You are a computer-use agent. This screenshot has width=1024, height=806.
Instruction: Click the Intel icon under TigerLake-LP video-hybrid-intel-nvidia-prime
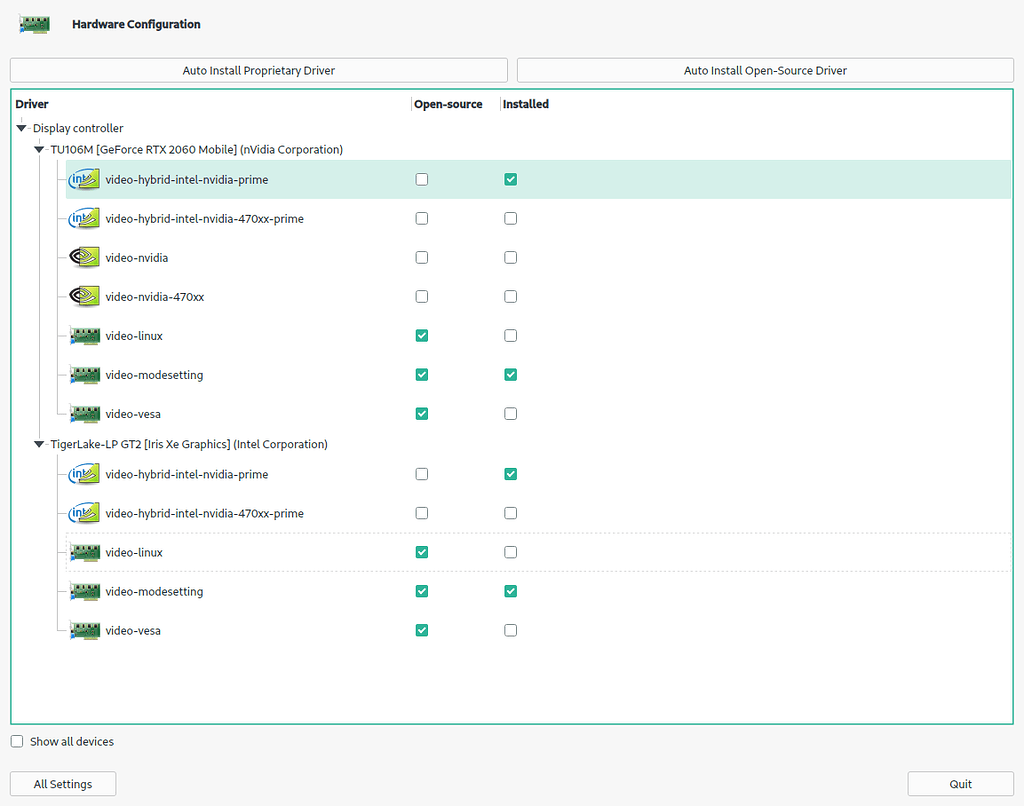tap(84, 474)
